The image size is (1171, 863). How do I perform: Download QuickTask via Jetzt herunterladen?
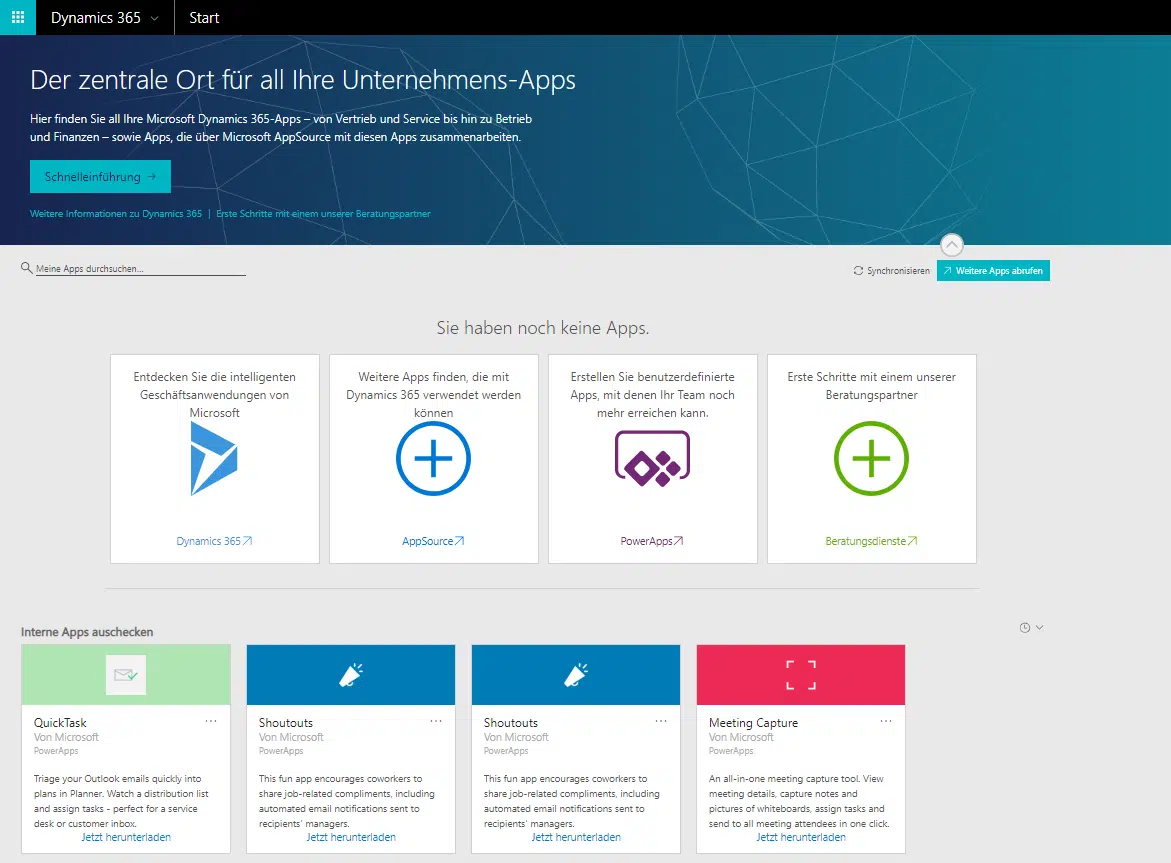126,838
